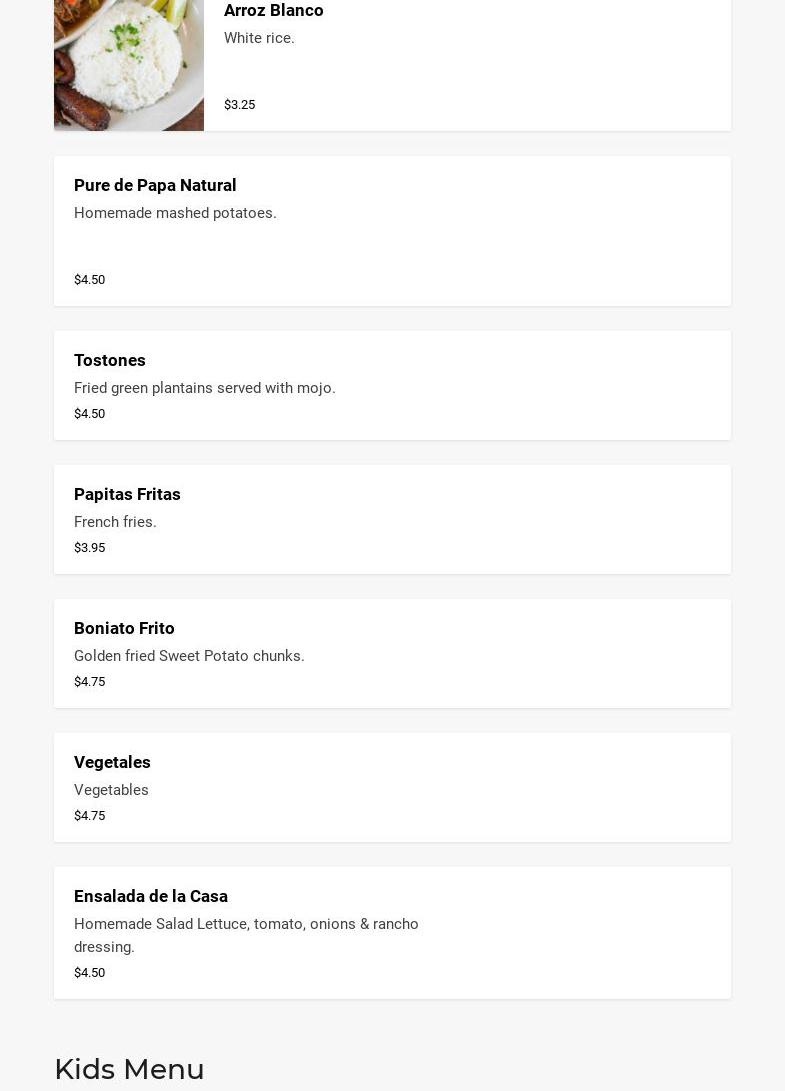This screenshot has height=1091, width=785.
Task: Select the Ensalada de la Casa title
Action: pyautogui.click(x=151, y=896)
